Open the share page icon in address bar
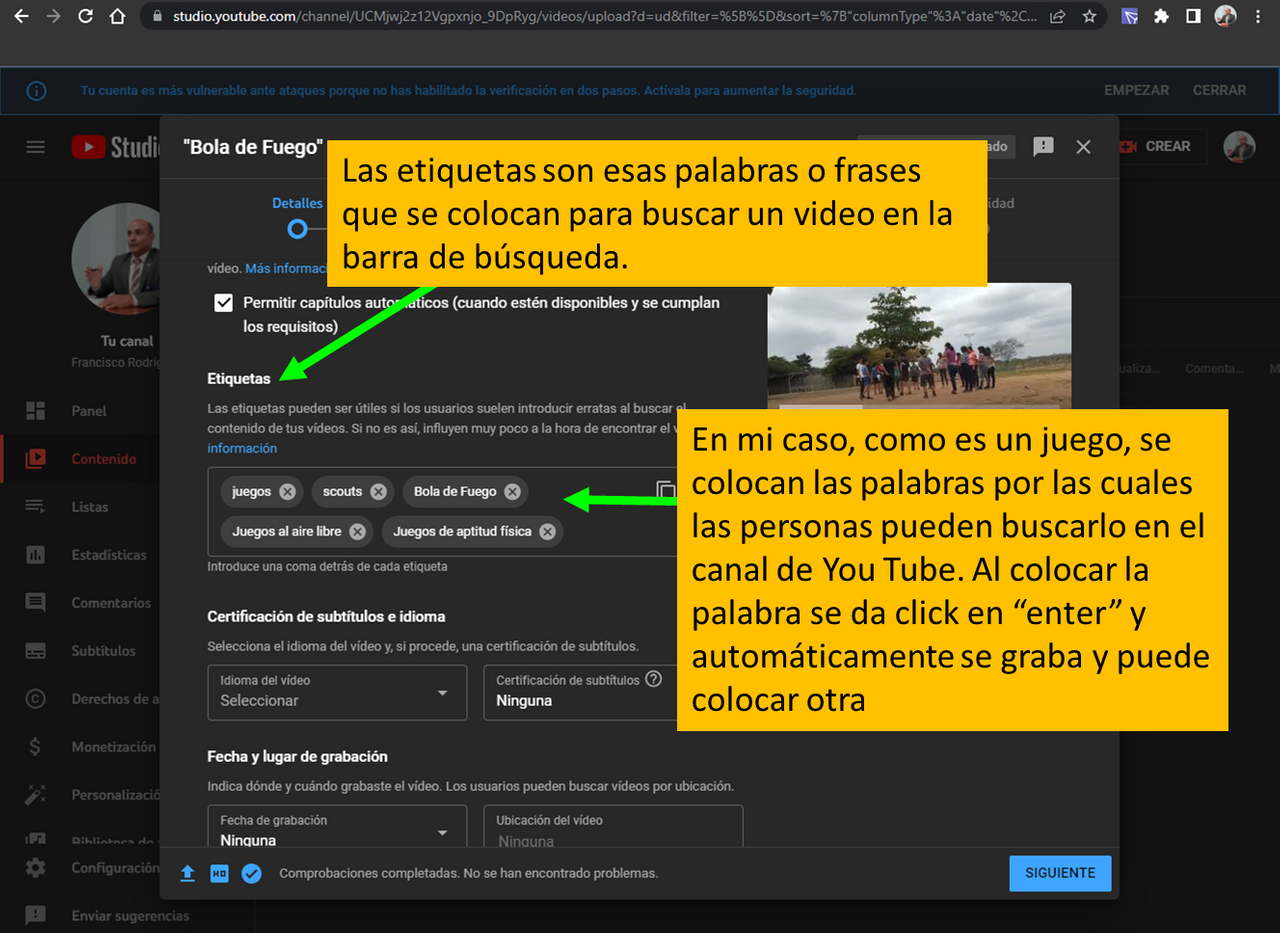The image size is (1280, 933). pos(1058,16)
